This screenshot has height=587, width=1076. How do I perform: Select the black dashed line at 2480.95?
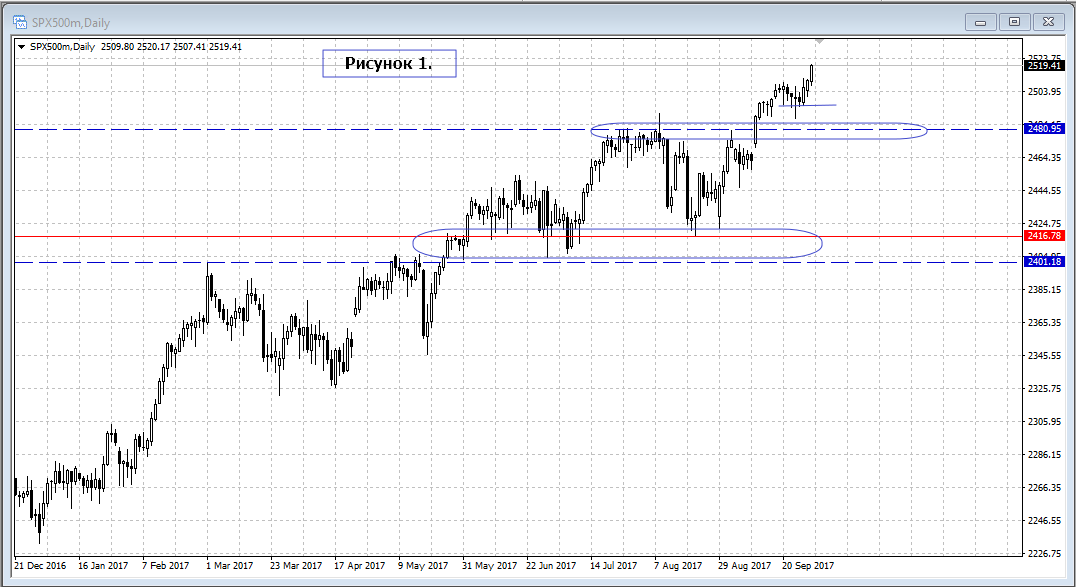pos(300,129)
